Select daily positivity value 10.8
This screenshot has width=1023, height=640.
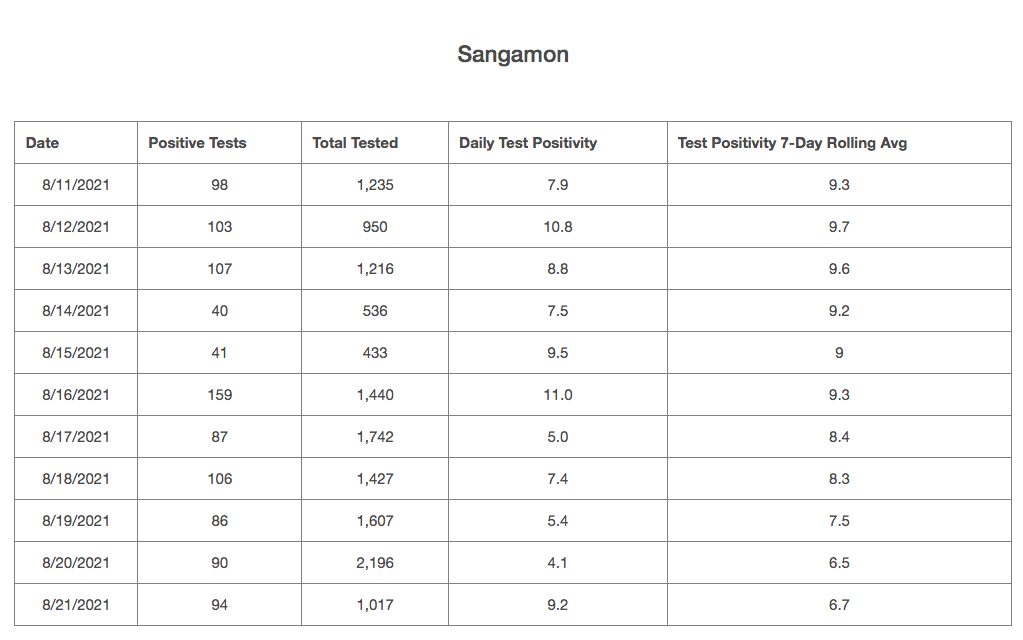coord(558,227)
